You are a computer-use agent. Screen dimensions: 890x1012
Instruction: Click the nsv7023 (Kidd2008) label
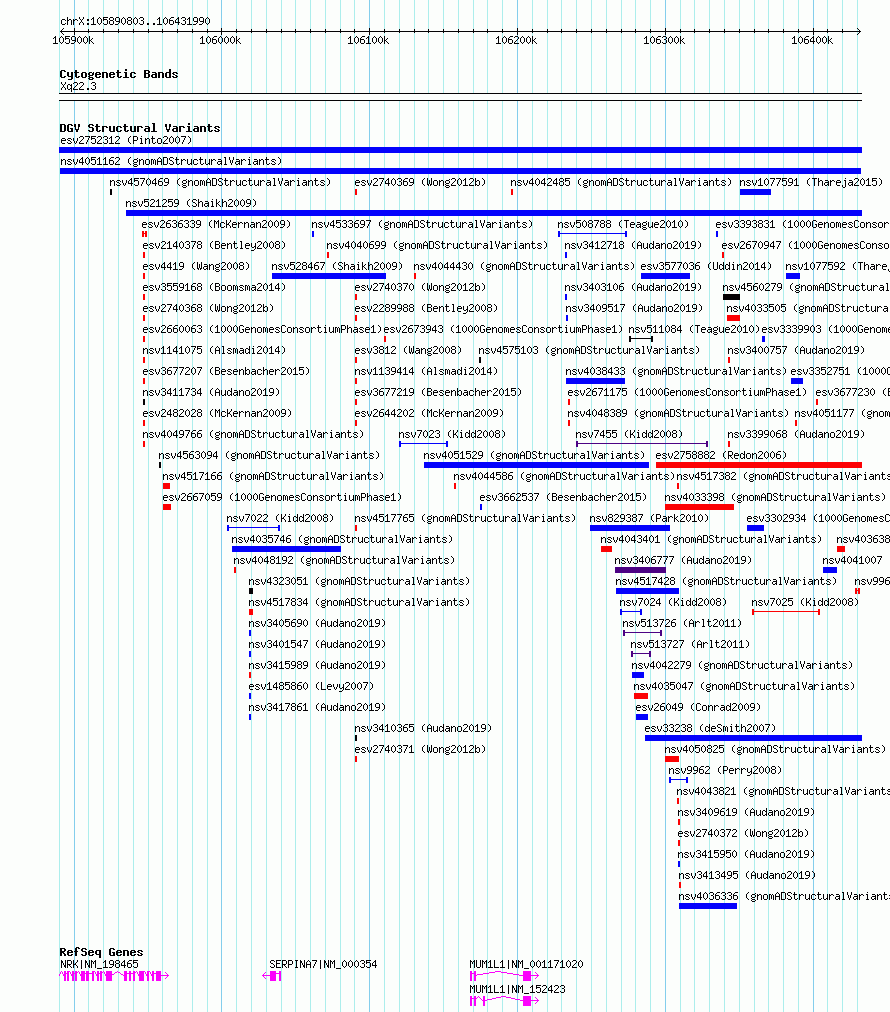452,434
